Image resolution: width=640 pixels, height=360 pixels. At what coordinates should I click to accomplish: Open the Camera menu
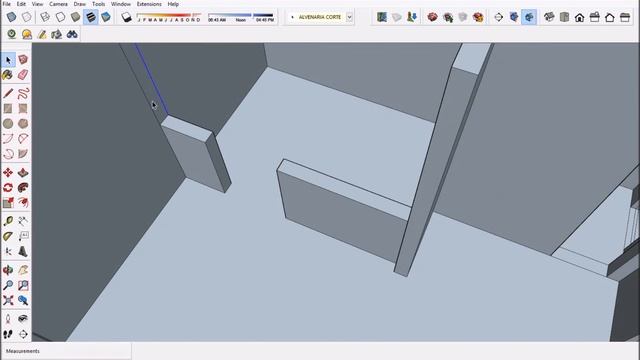[58, 4]
